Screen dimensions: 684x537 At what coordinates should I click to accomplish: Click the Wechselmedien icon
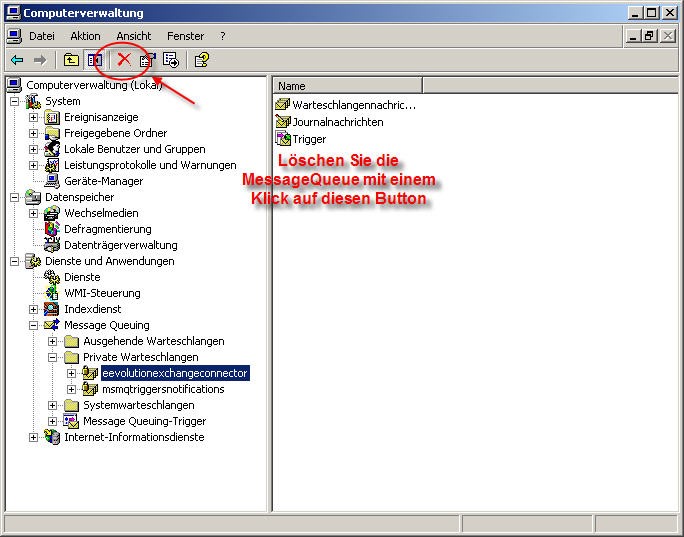tap(52, 213)
